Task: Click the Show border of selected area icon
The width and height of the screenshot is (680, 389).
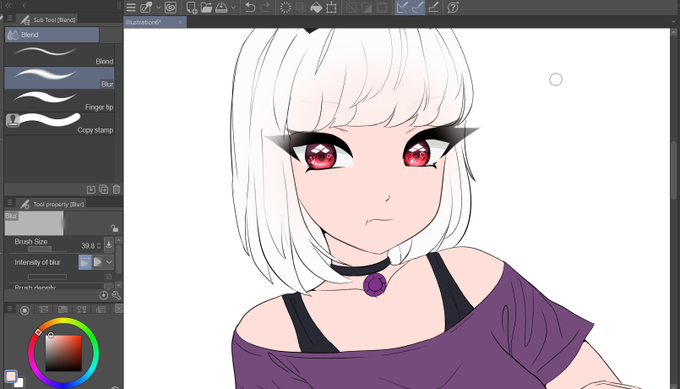Action: click(382, 7)
